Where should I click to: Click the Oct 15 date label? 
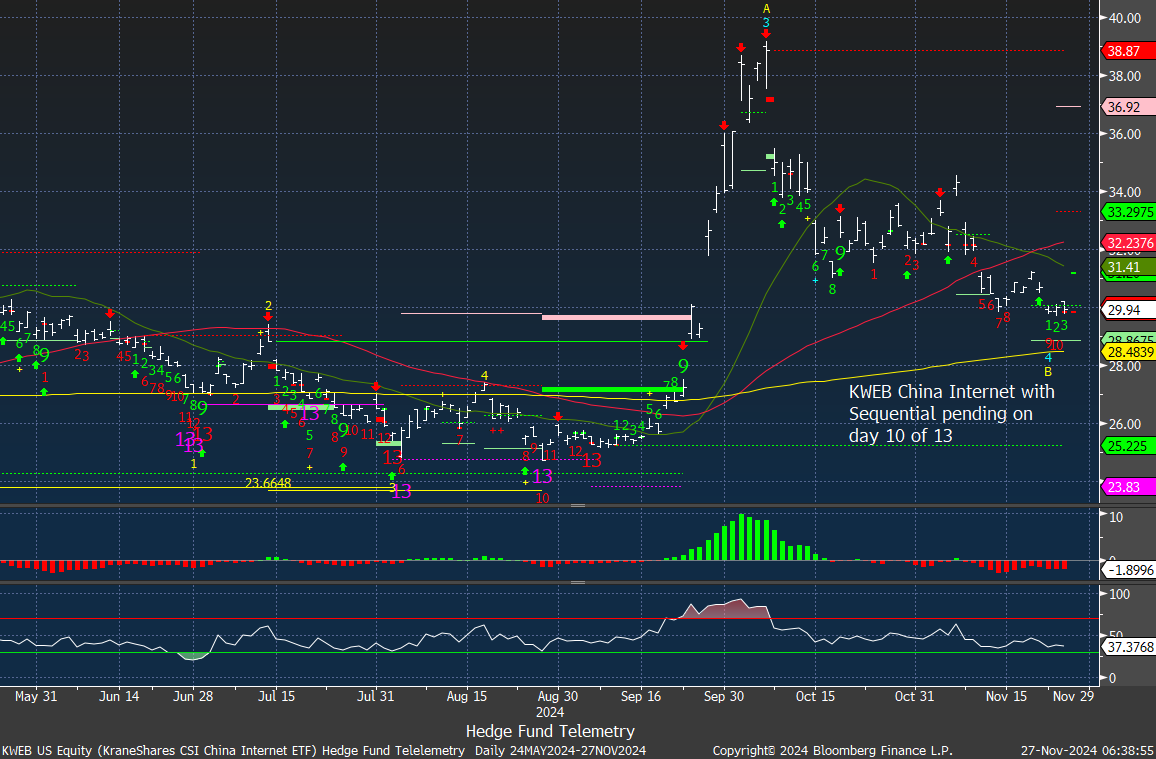coord(816,696)
